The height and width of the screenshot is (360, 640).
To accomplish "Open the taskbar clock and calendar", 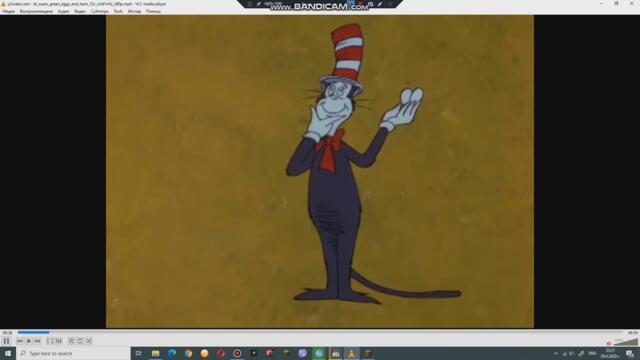I will (x=610, y=353).
